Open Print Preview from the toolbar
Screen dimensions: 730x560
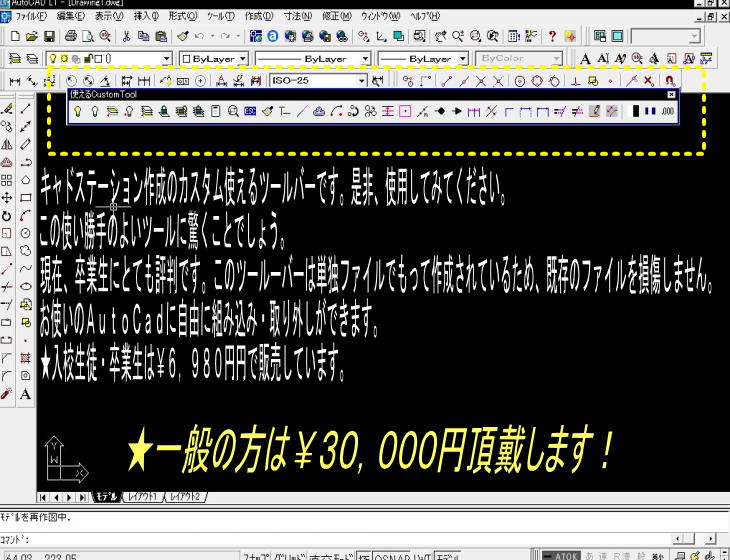coord(88,36)
